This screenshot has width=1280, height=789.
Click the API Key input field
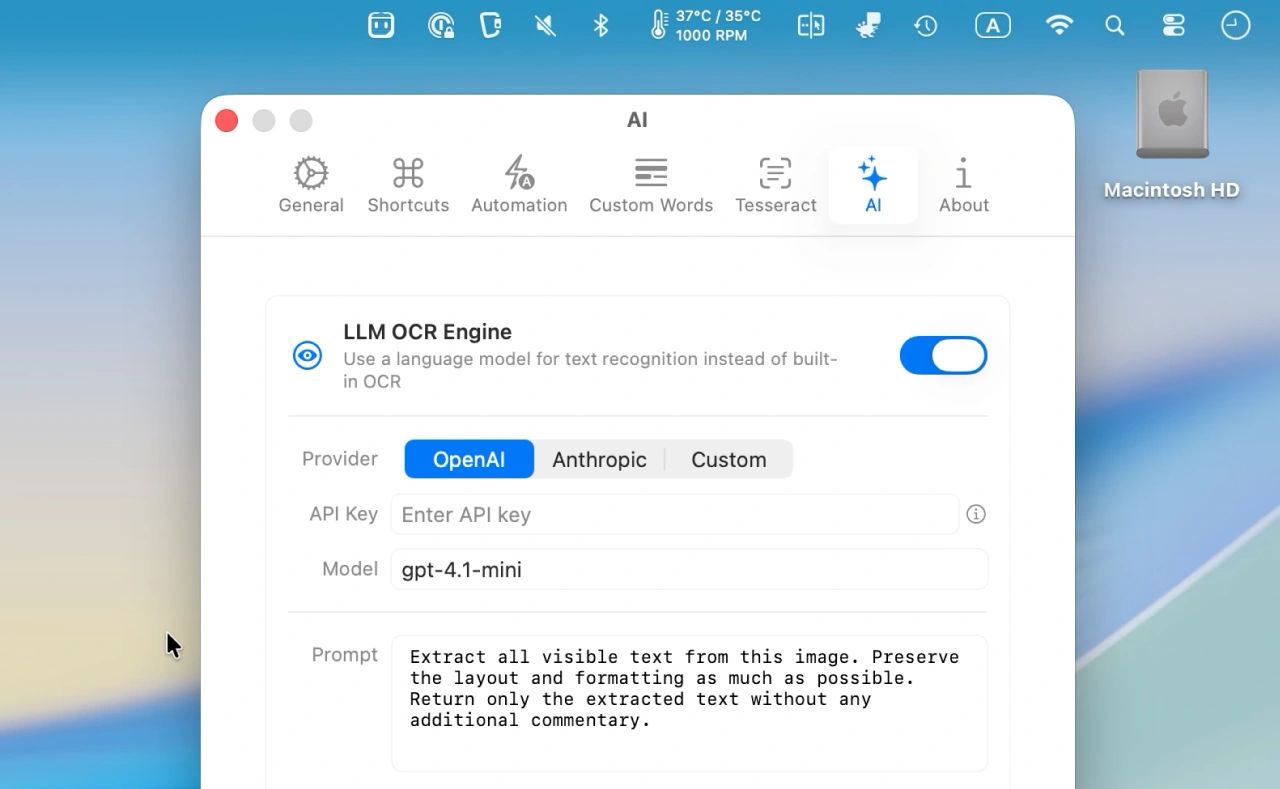pyautogui.click(x=675, y=514)
